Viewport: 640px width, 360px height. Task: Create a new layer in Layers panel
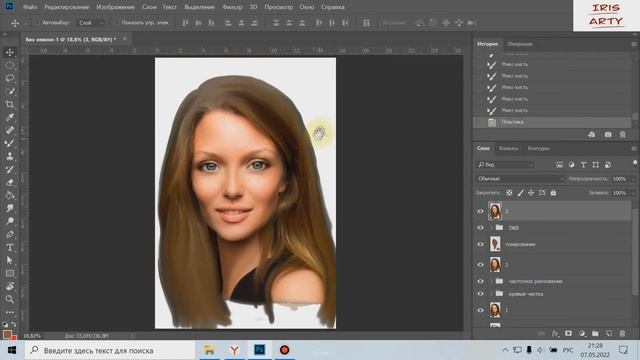609,333
